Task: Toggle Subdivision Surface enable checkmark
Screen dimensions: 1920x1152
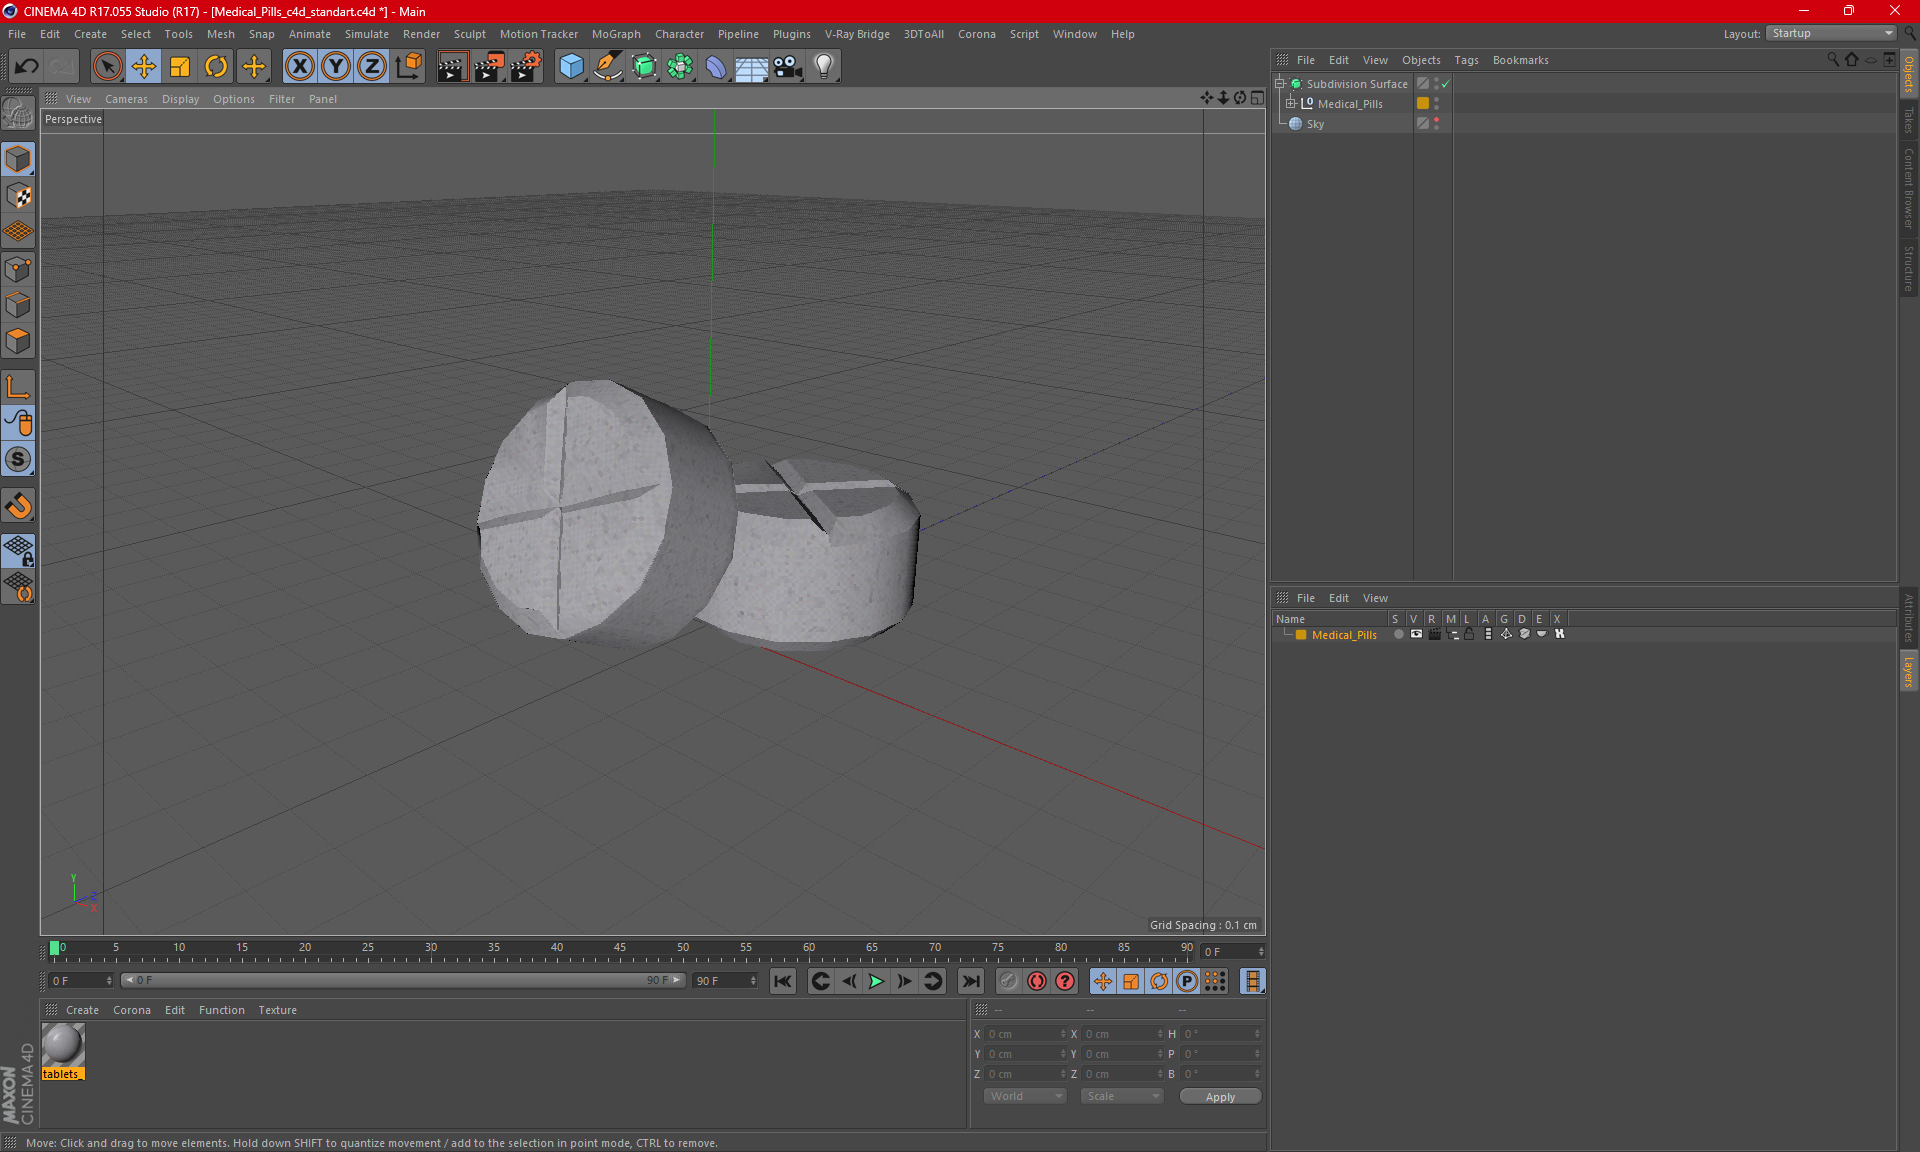Action: (1446, 84)
